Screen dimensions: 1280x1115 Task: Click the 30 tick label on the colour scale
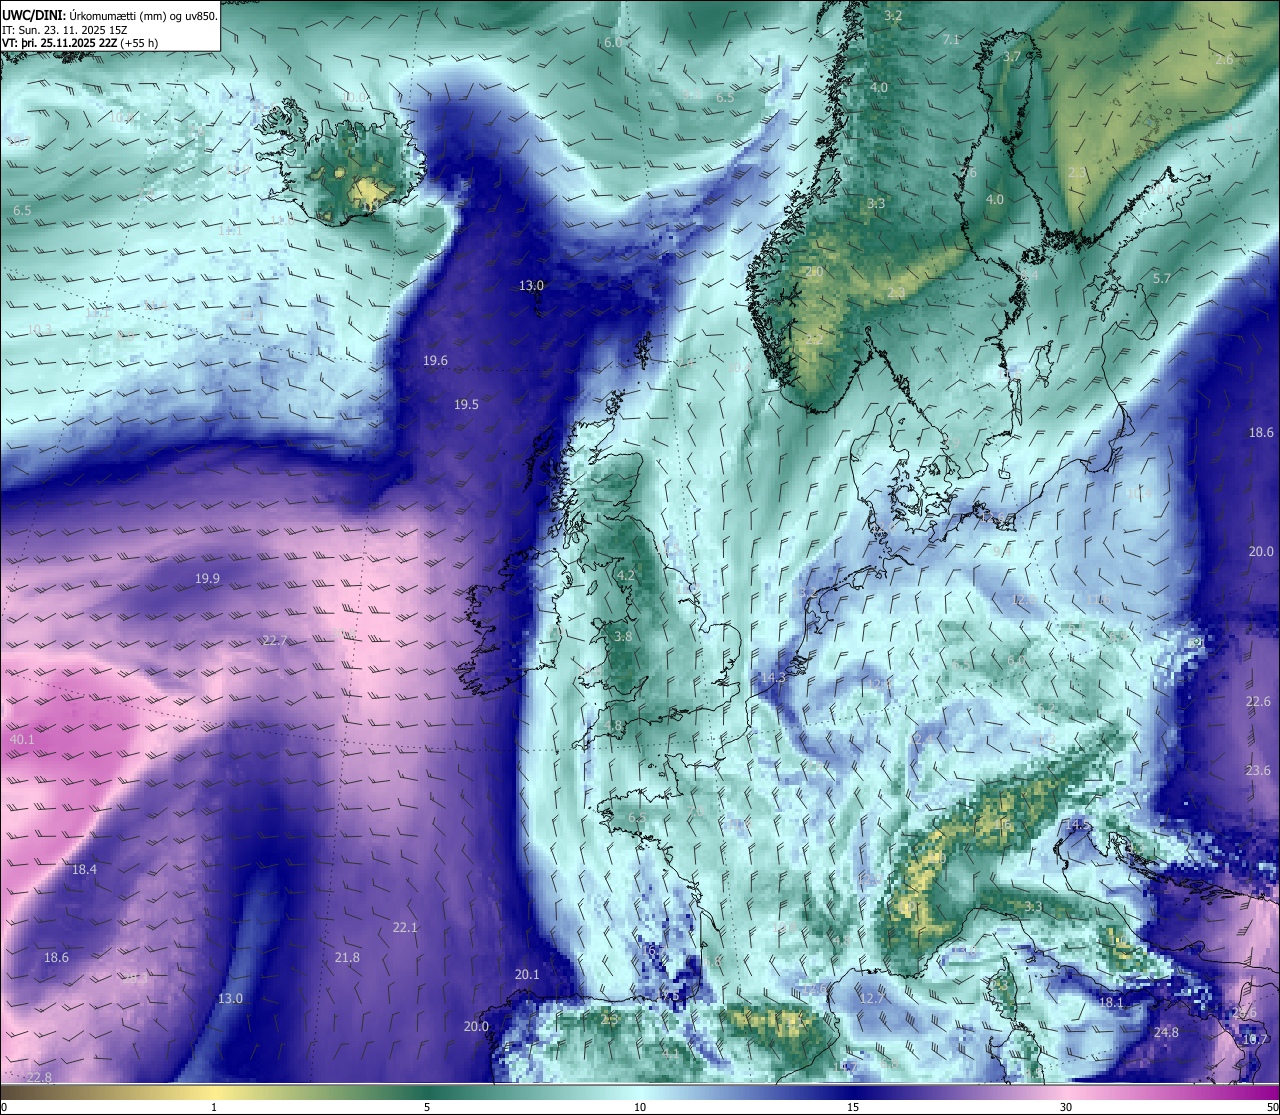(1066, 1107)
